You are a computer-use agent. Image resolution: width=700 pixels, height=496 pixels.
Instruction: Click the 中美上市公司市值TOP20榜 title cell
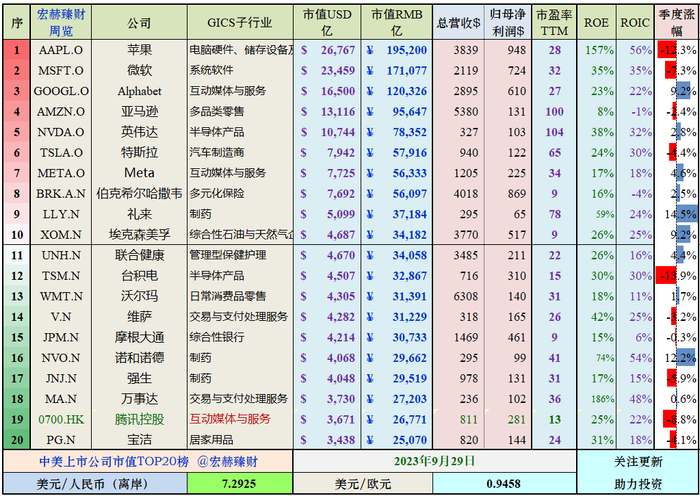[148, 461]
